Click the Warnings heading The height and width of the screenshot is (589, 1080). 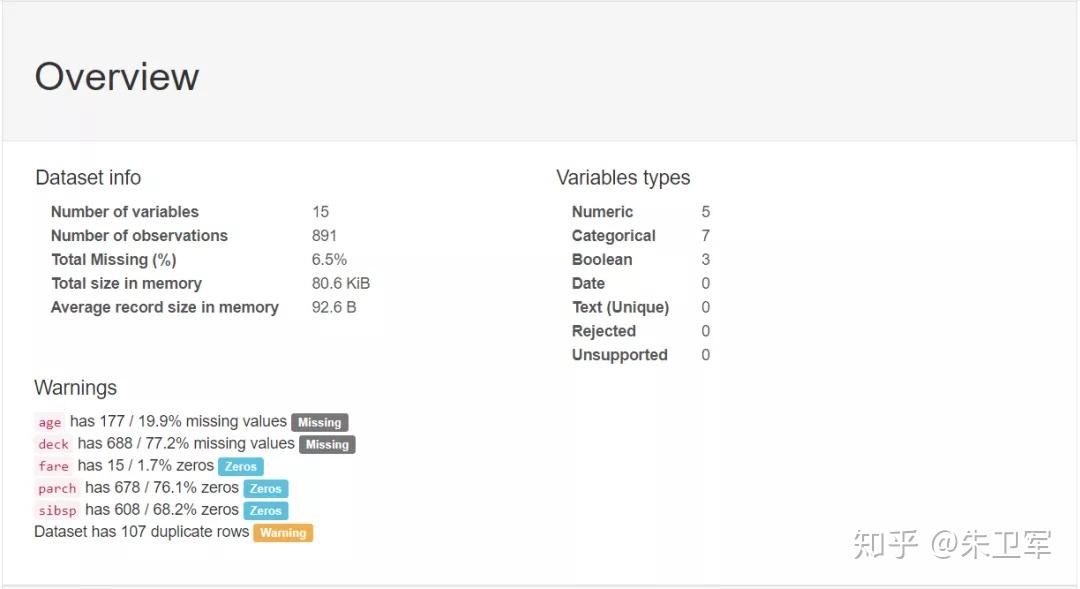pos(75,388)
